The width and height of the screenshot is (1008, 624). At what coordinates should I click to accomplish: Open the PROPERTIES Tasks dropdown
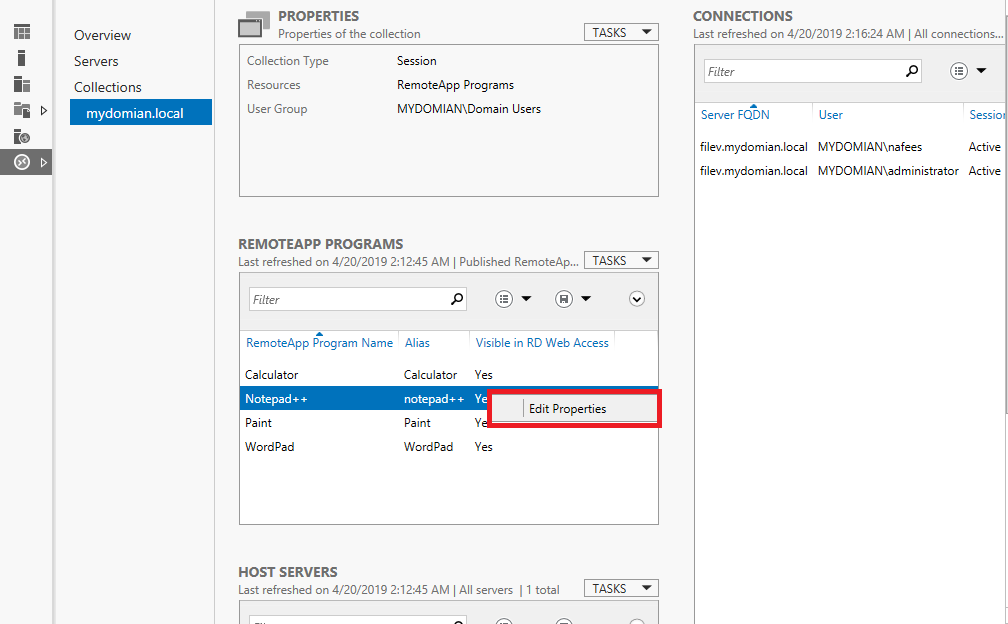tap(620, 31)
